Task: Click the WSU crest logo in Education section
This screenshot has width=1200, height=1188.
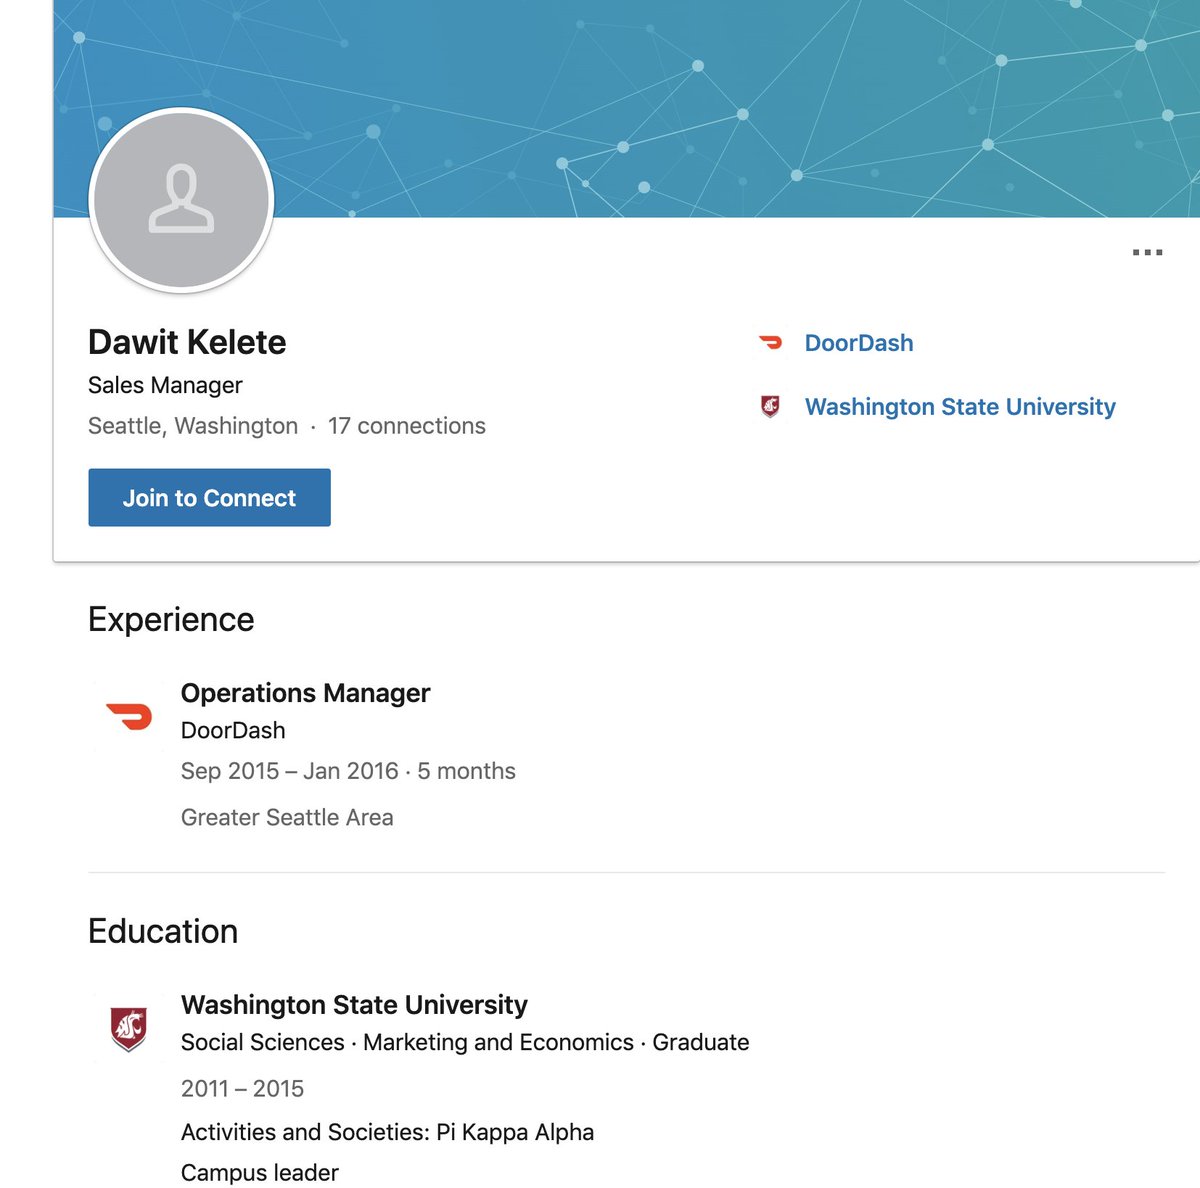Action: [x=129, y=1028]
